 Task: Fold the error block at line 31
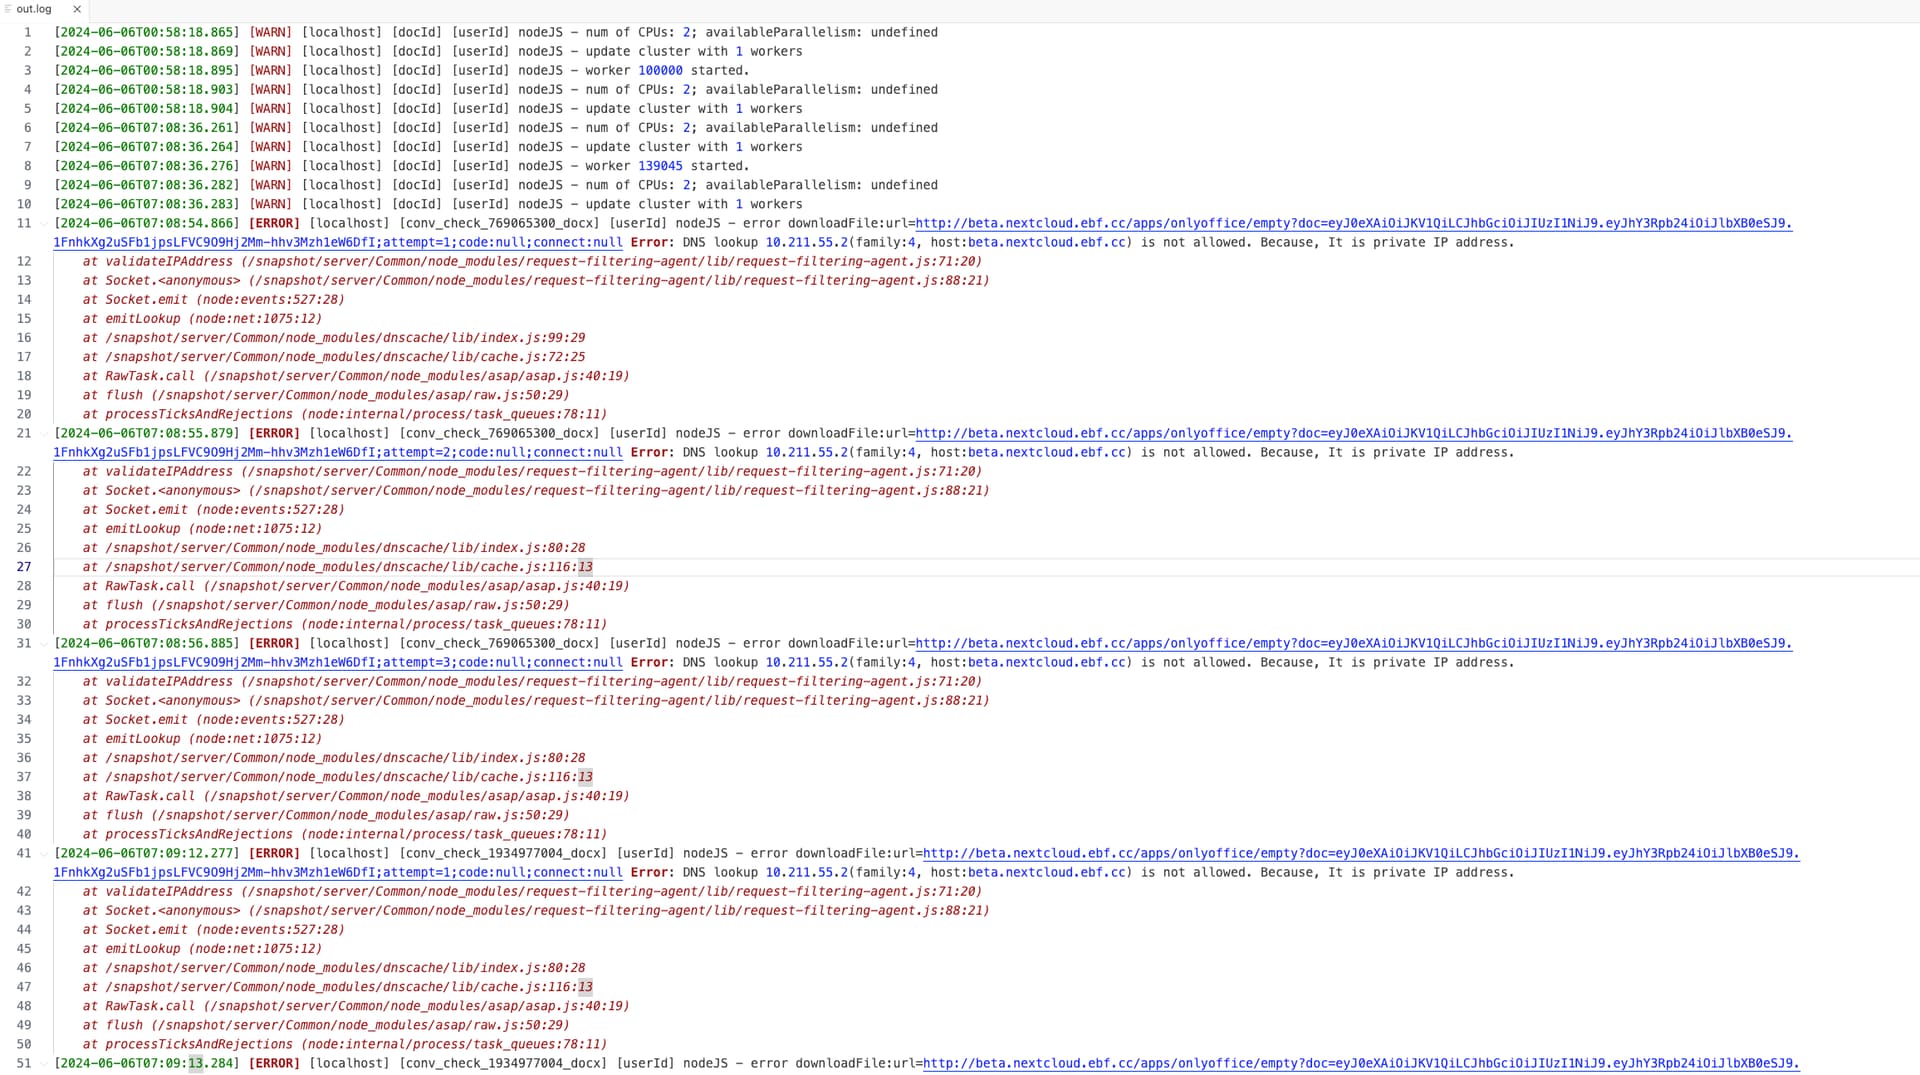43,644
